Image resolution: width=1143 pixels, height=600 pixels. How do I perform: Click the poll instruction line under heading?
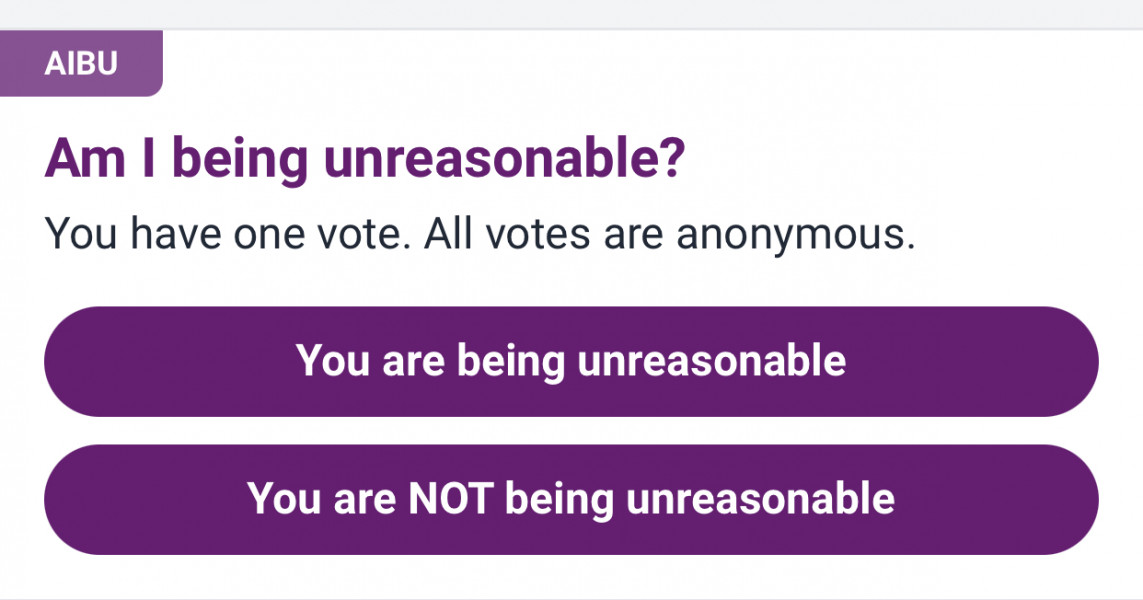coord(480,234)
